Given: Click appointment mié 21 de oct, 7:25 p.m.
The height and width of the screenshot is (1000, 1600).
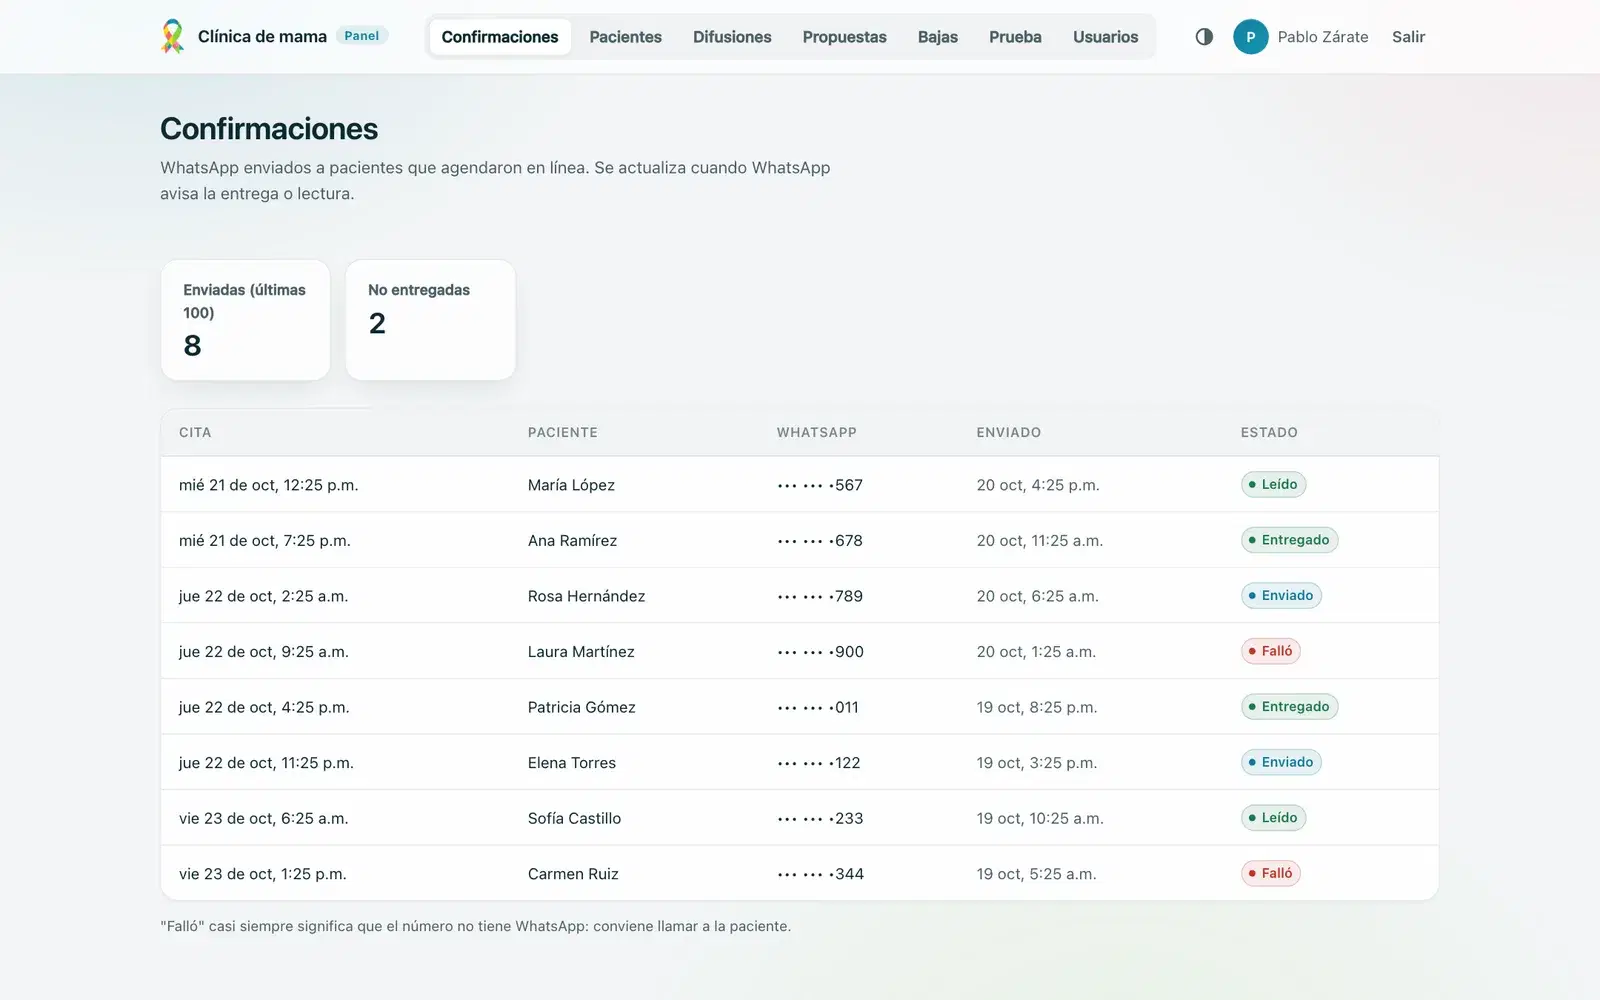Looking at the screenshot, I should coord(264,541).
